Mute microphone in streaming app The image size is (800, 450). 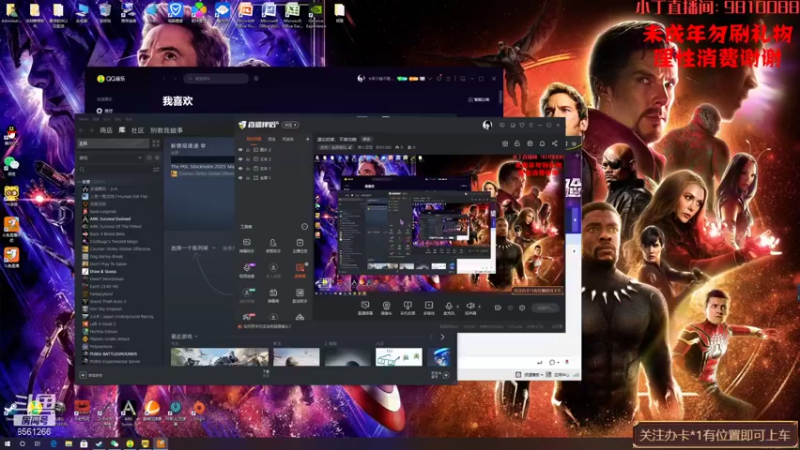(448, 307)
